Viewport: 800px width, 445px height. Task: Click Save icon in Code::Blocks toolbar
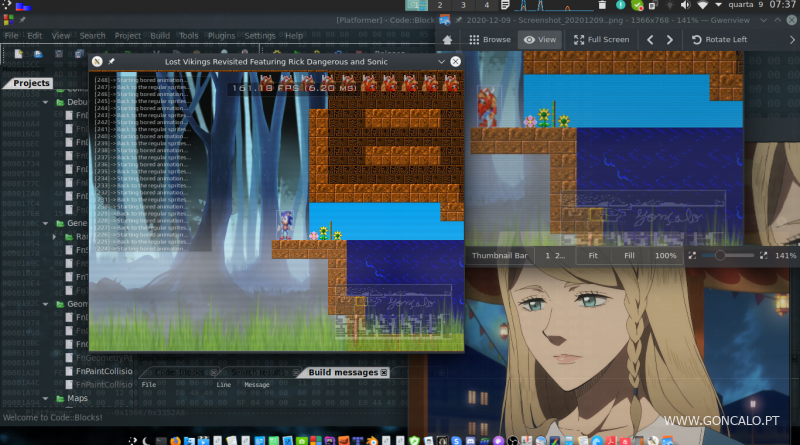59,53
